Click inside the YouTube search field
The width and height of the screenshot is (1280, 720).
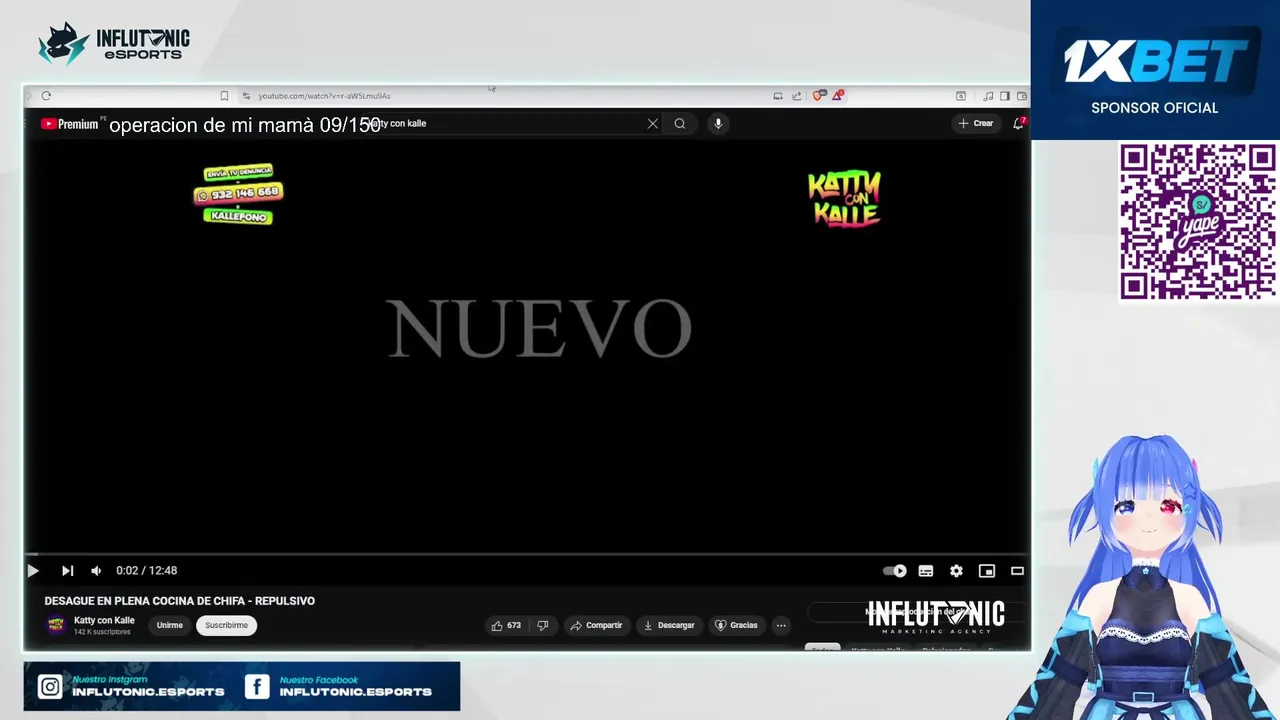510,124
